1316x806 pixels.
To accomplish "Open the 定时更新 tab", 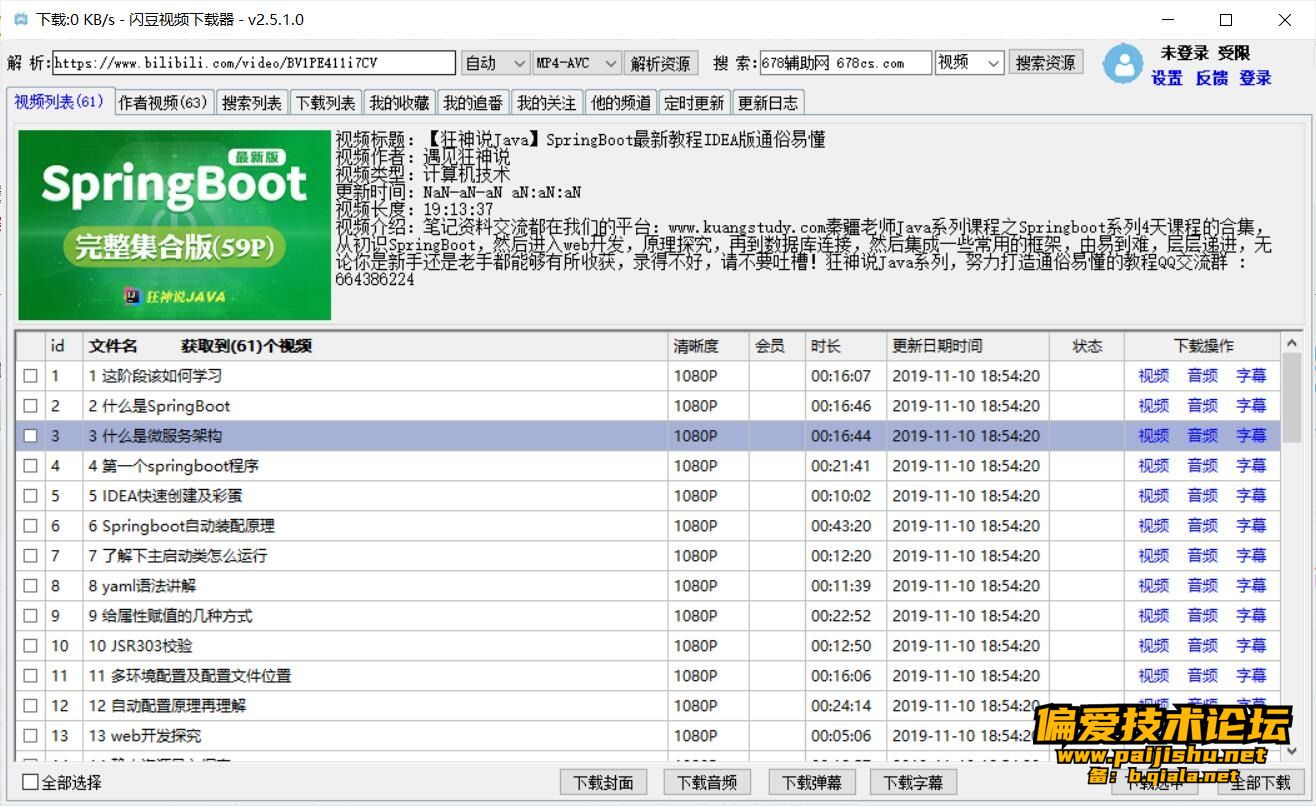I will pos(694,103).
